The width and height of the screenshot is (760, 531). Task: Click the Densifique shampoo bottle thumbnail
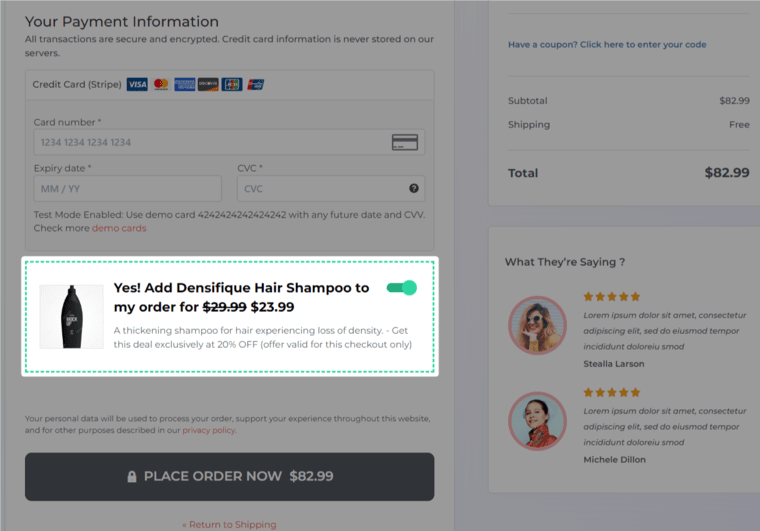[x=71, y=317]
